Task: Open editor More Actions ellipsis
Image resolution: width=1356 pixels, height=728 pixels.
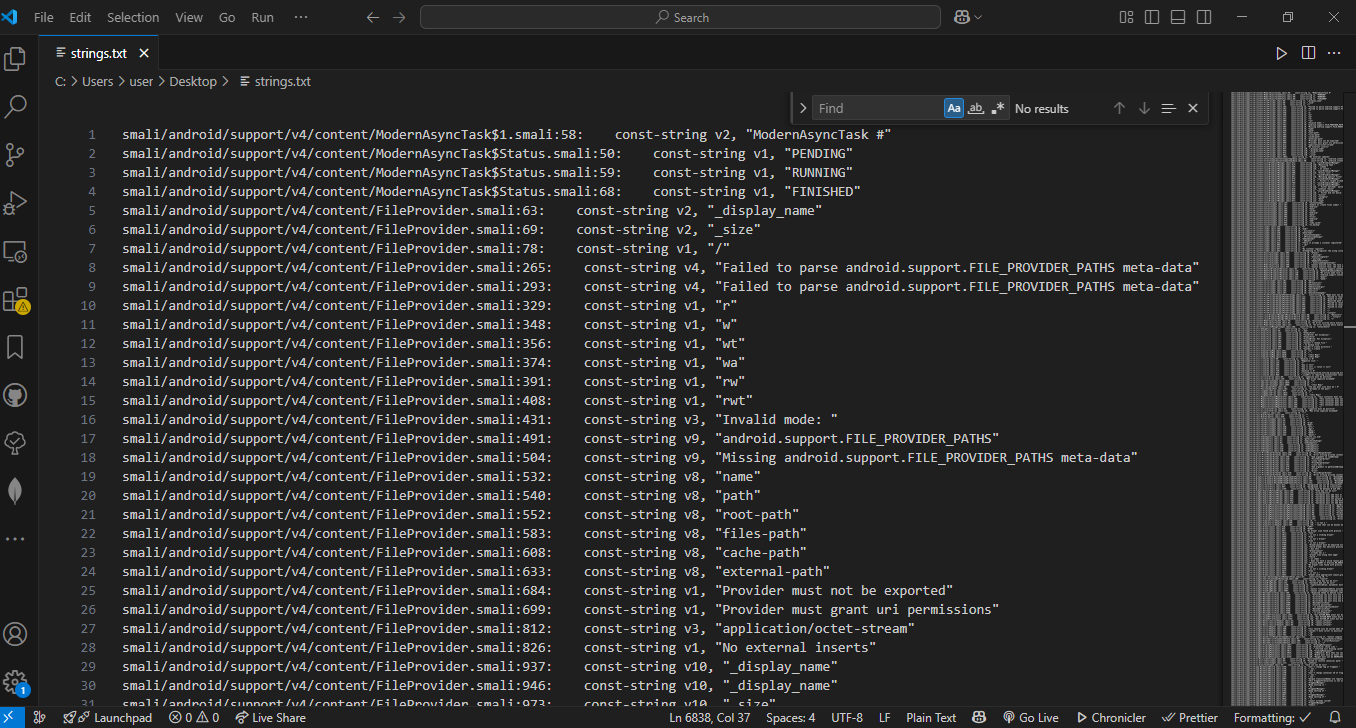Action: [1334, 53]
